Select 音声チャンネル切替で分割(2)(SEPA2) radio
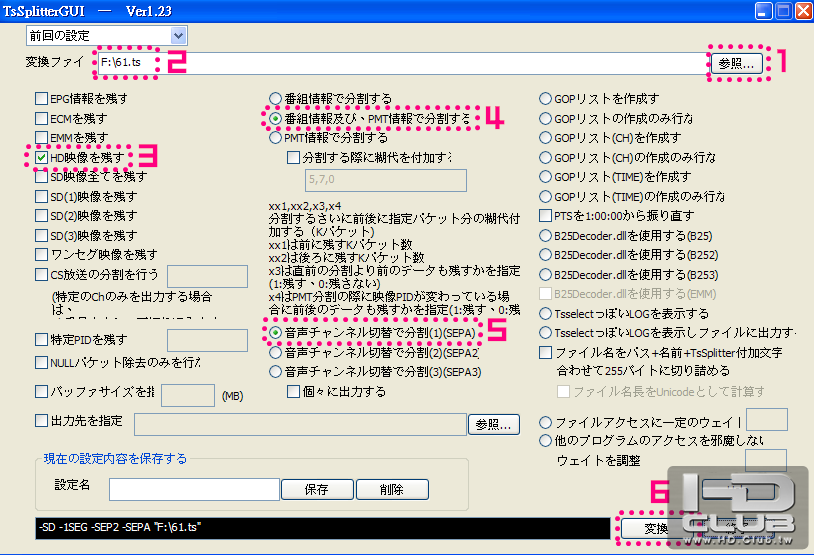Viewport: 814px width, 555px height. [x=275, y=353]
